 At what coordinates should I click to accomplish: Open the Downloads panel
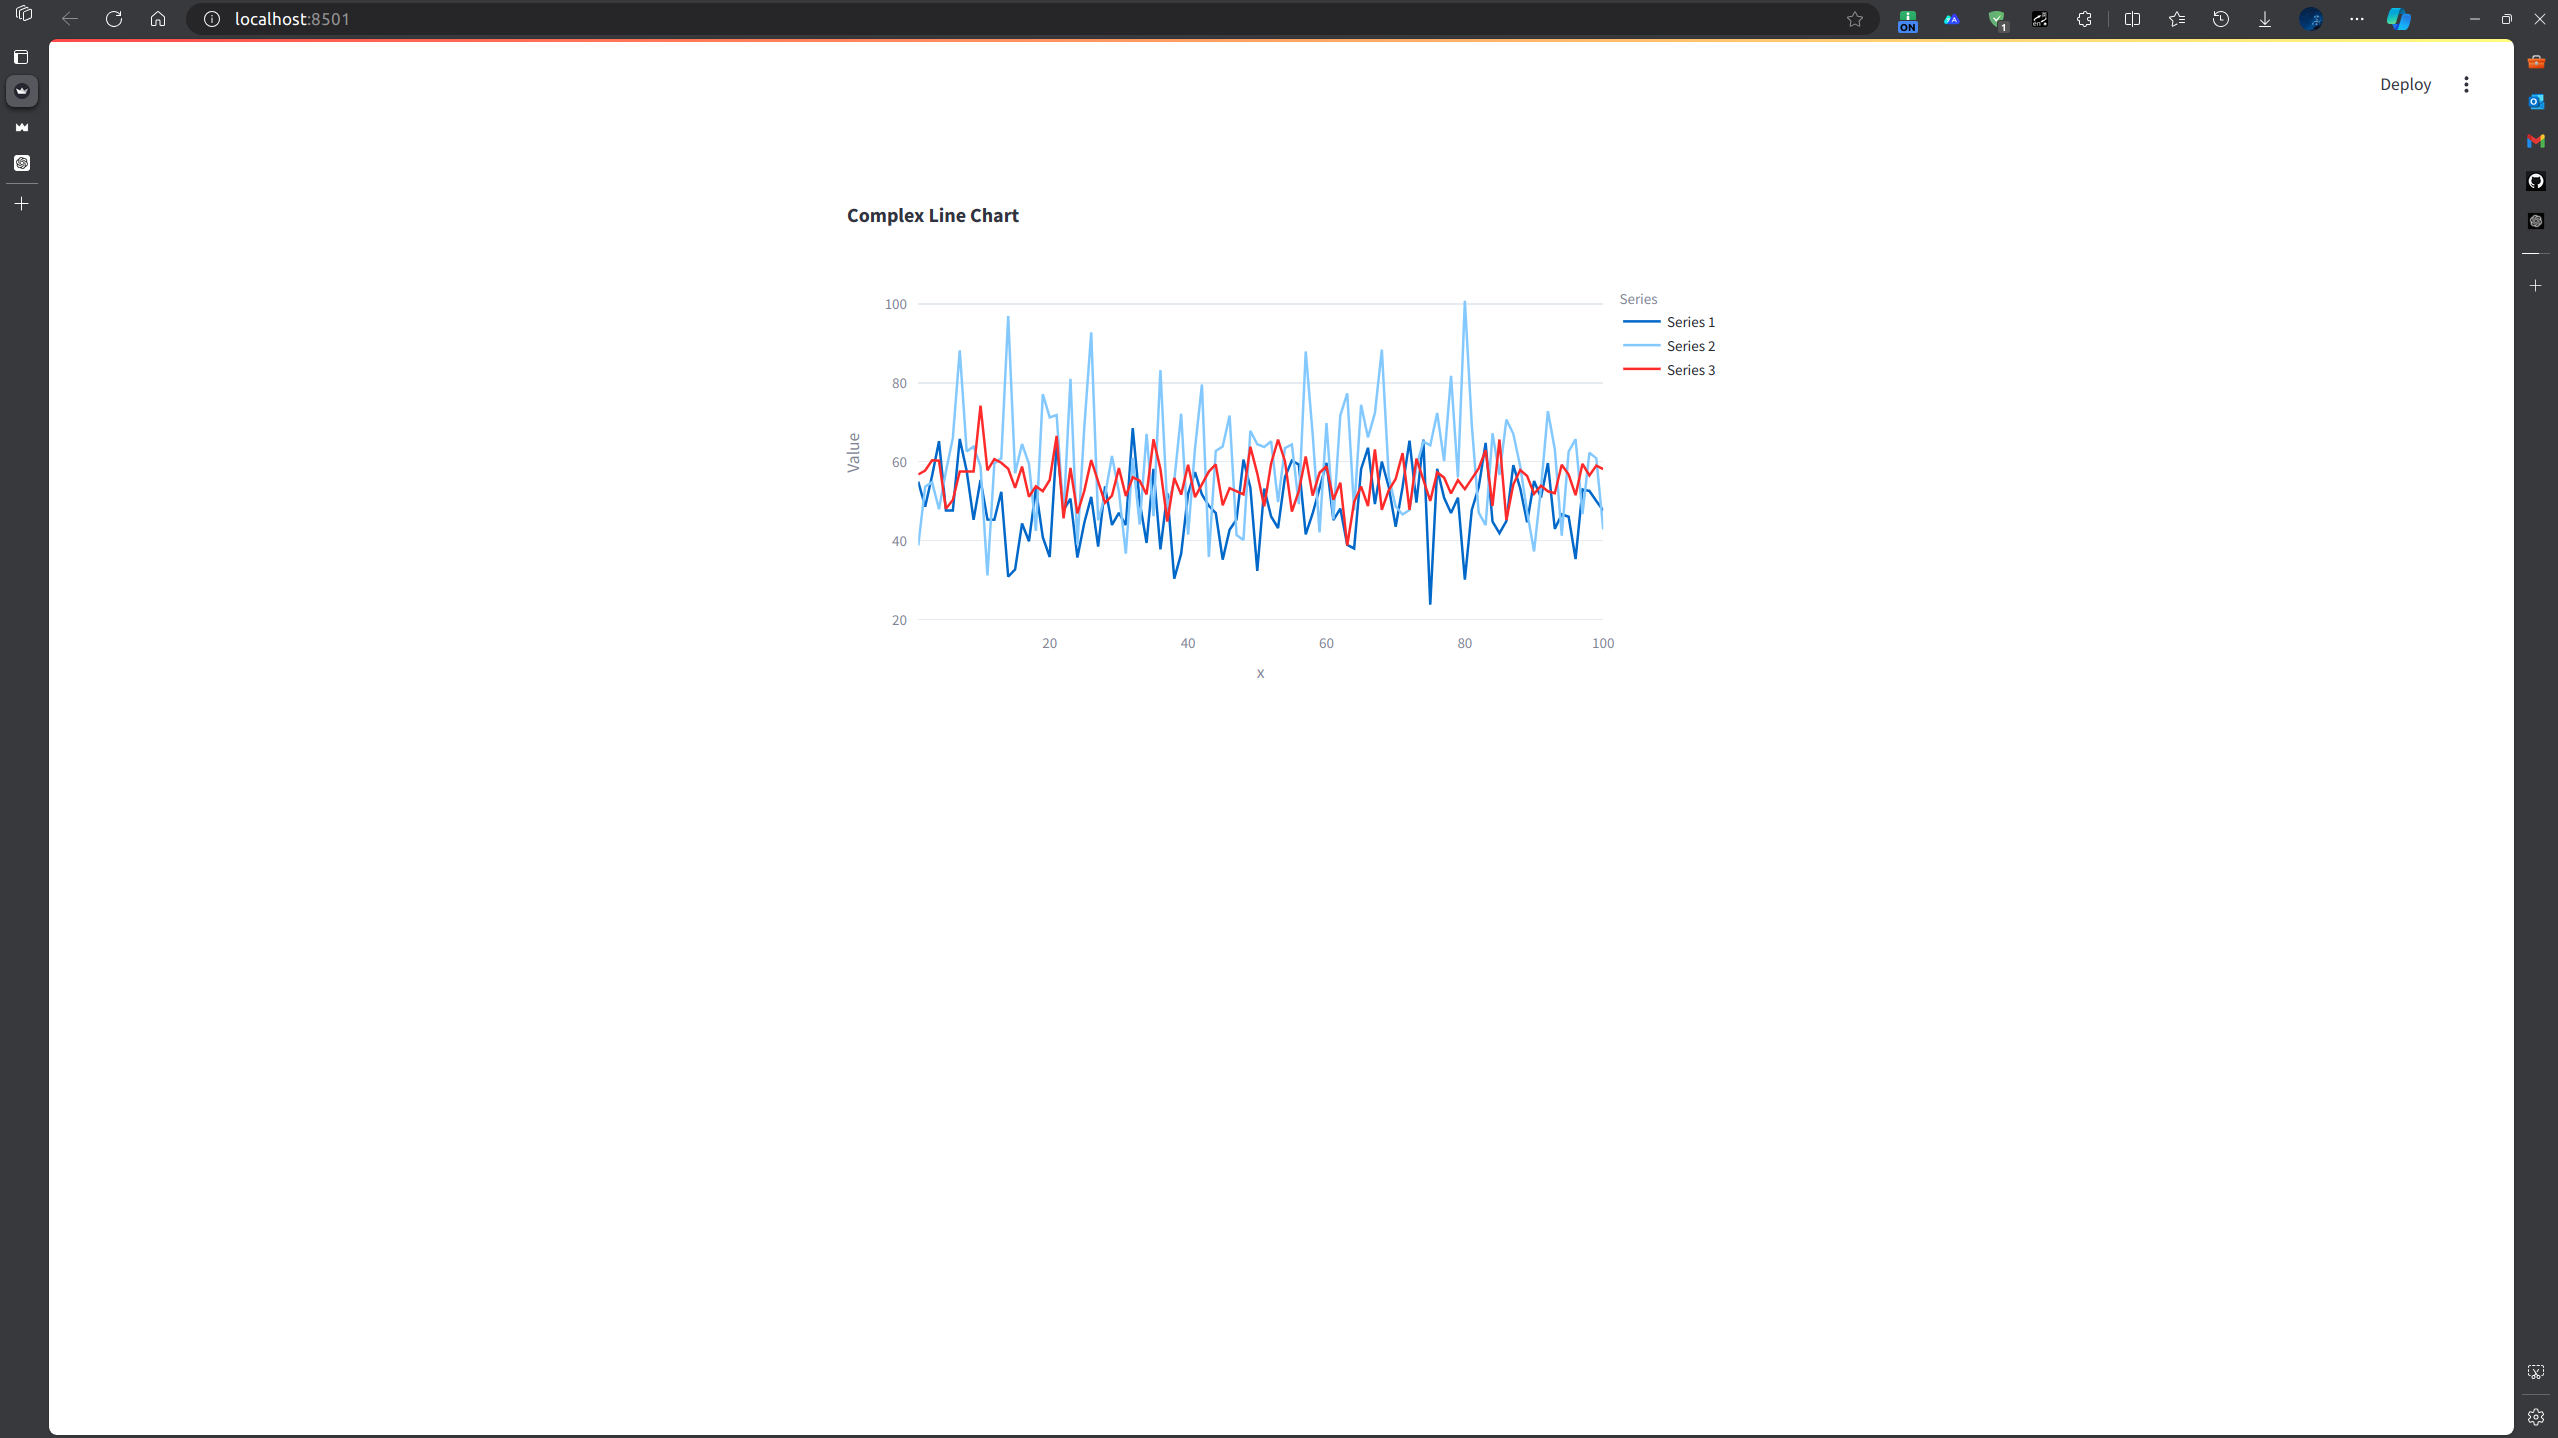2264,19
